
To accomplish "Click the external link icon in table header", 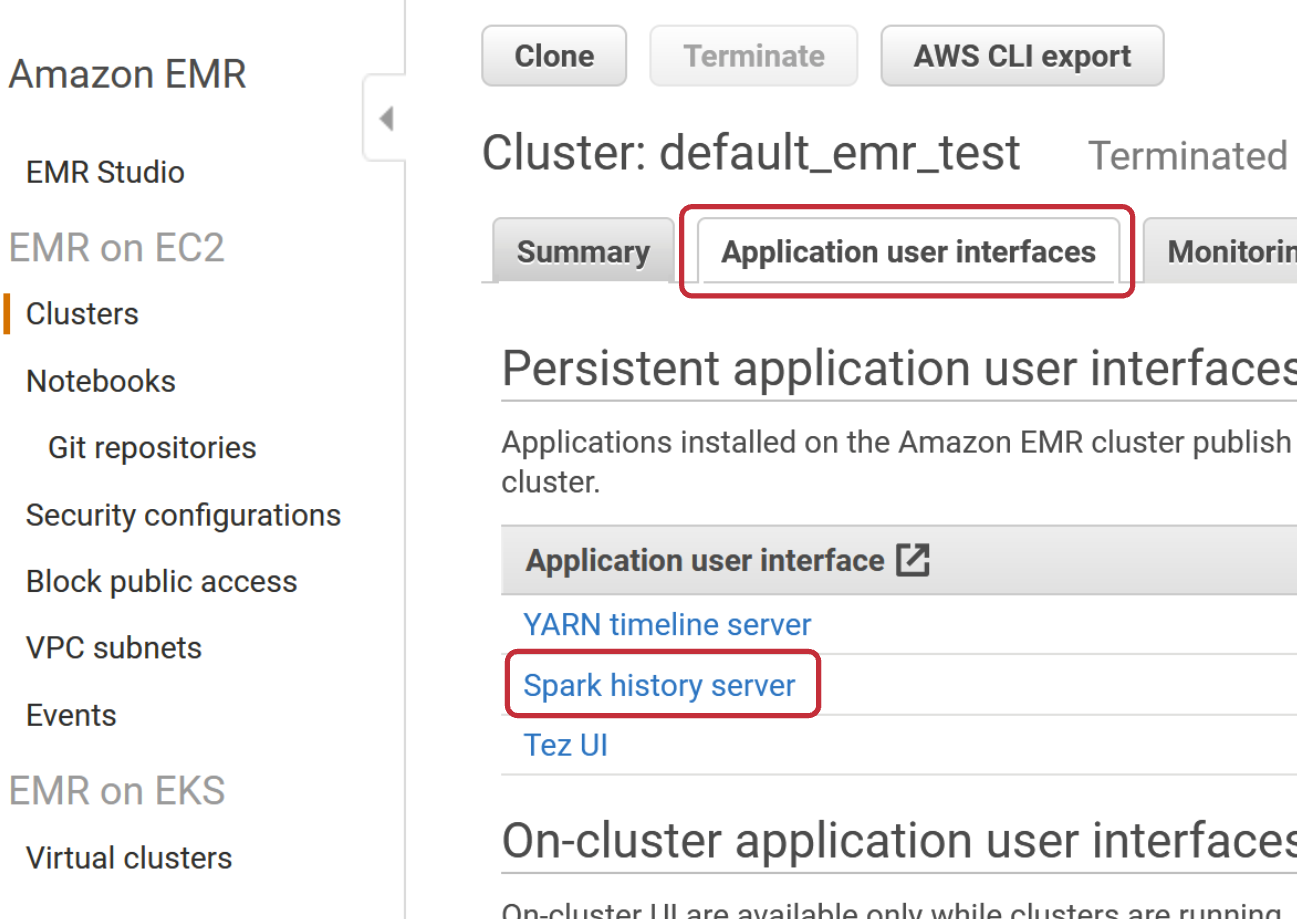I will 912,560.
